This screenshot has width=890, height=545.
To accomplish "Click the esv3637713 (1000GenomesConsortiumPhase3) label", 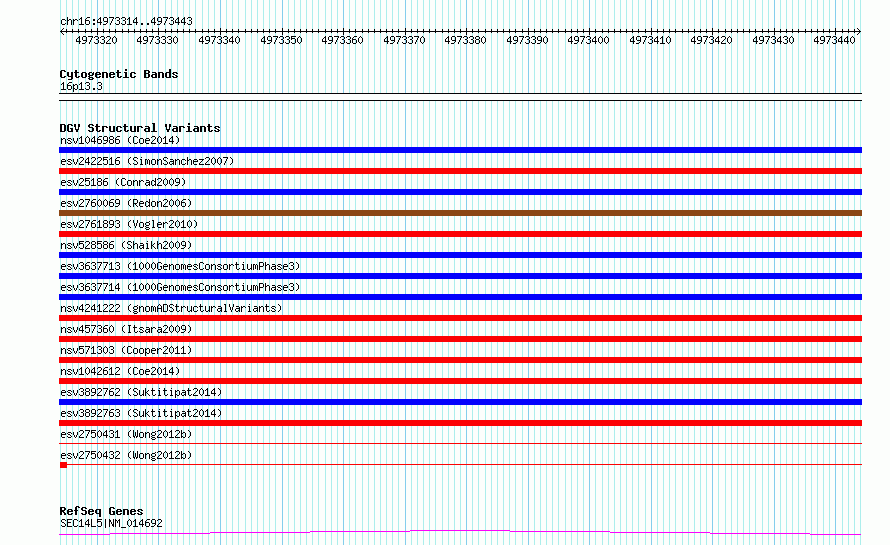I will coord(180,266).
